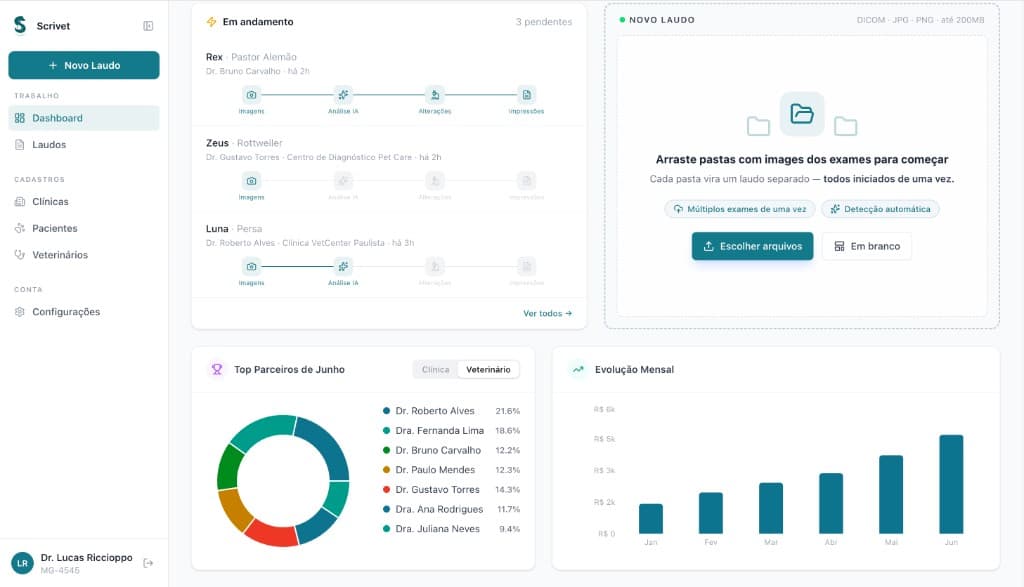Select Dr. Gustavo Torres in the legend
This screenshot has height=587, width=1024.
click(x=451, y=489)
